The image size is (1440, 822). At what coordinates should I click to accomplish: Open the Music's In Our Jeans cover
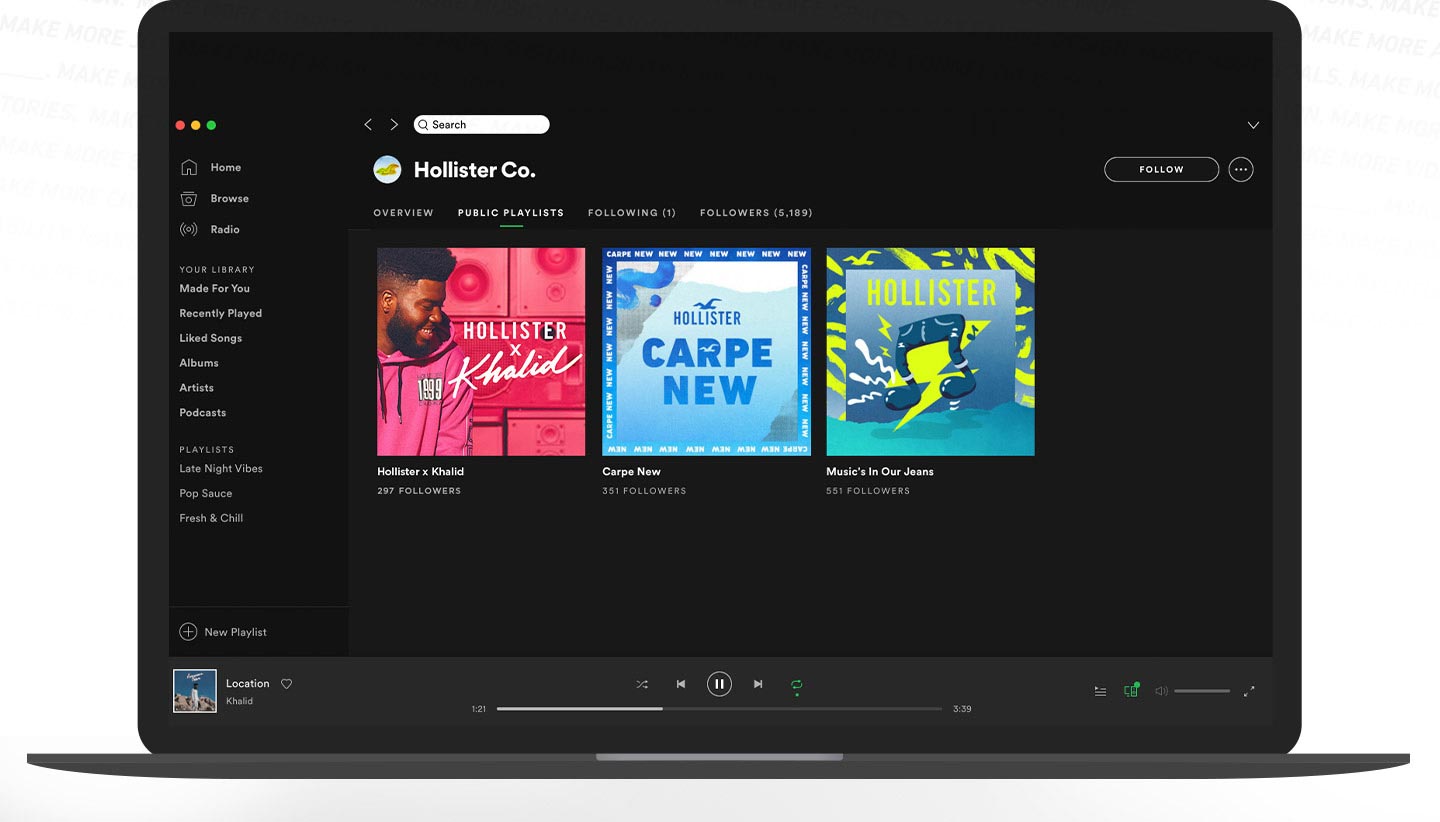[930, 352]
